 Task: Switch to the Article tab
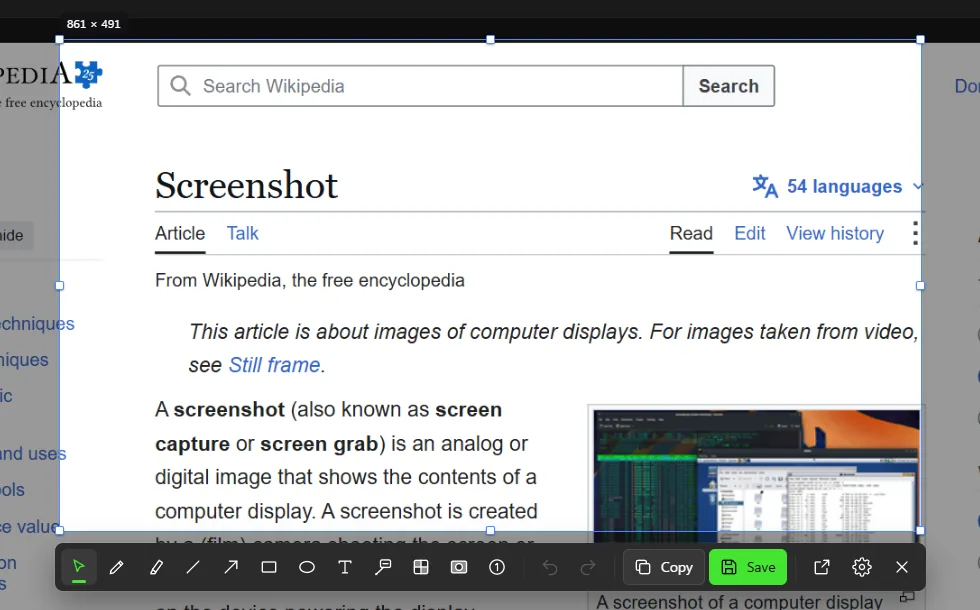click(x=180, y=233)
